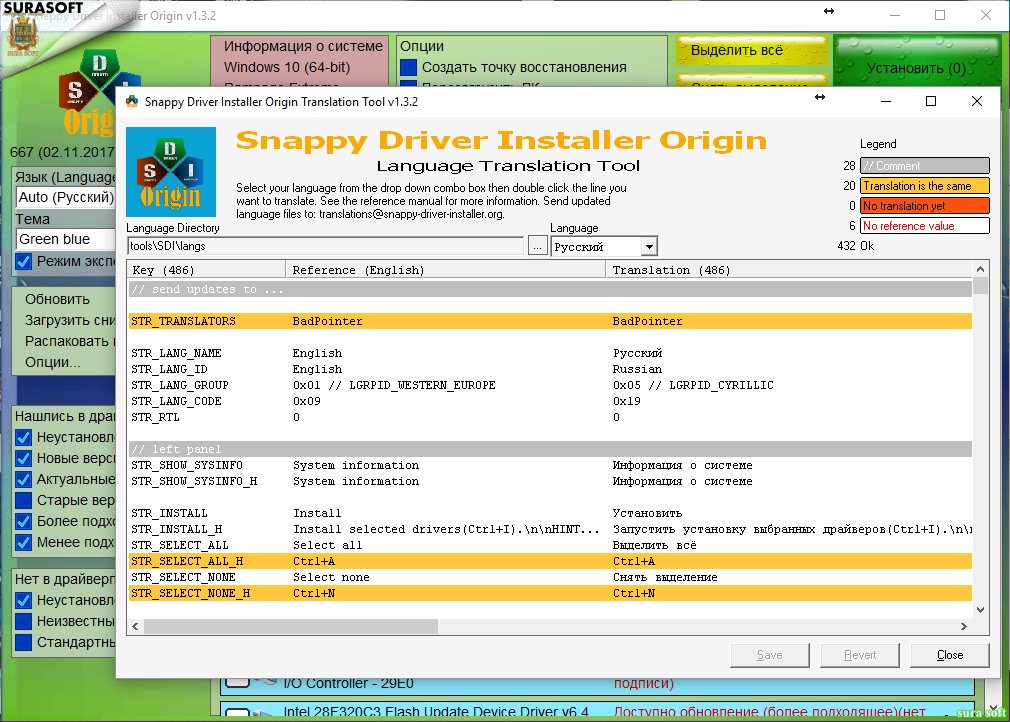This screenshot has width=1010, height=722.
Task: Toggle the 'Создать точку восстановления' checkbox
Action: [408, 68]
